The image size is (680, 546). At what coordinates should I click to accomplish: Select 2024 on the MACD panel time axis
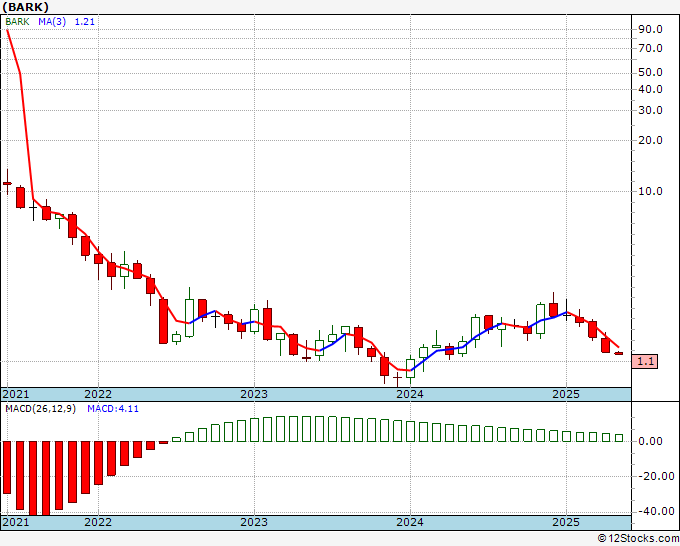(410, 522)
